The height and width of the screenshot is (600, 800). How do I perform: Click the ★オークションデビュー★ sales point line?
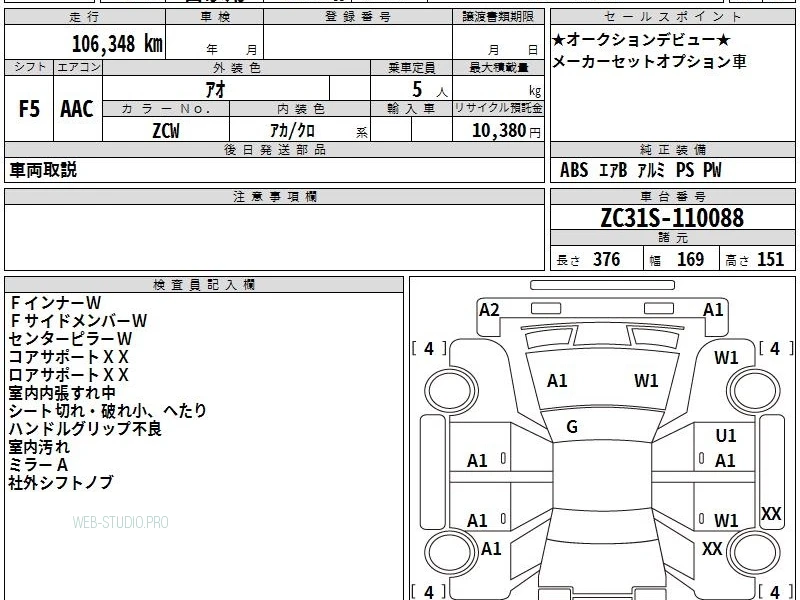point(642,39)
